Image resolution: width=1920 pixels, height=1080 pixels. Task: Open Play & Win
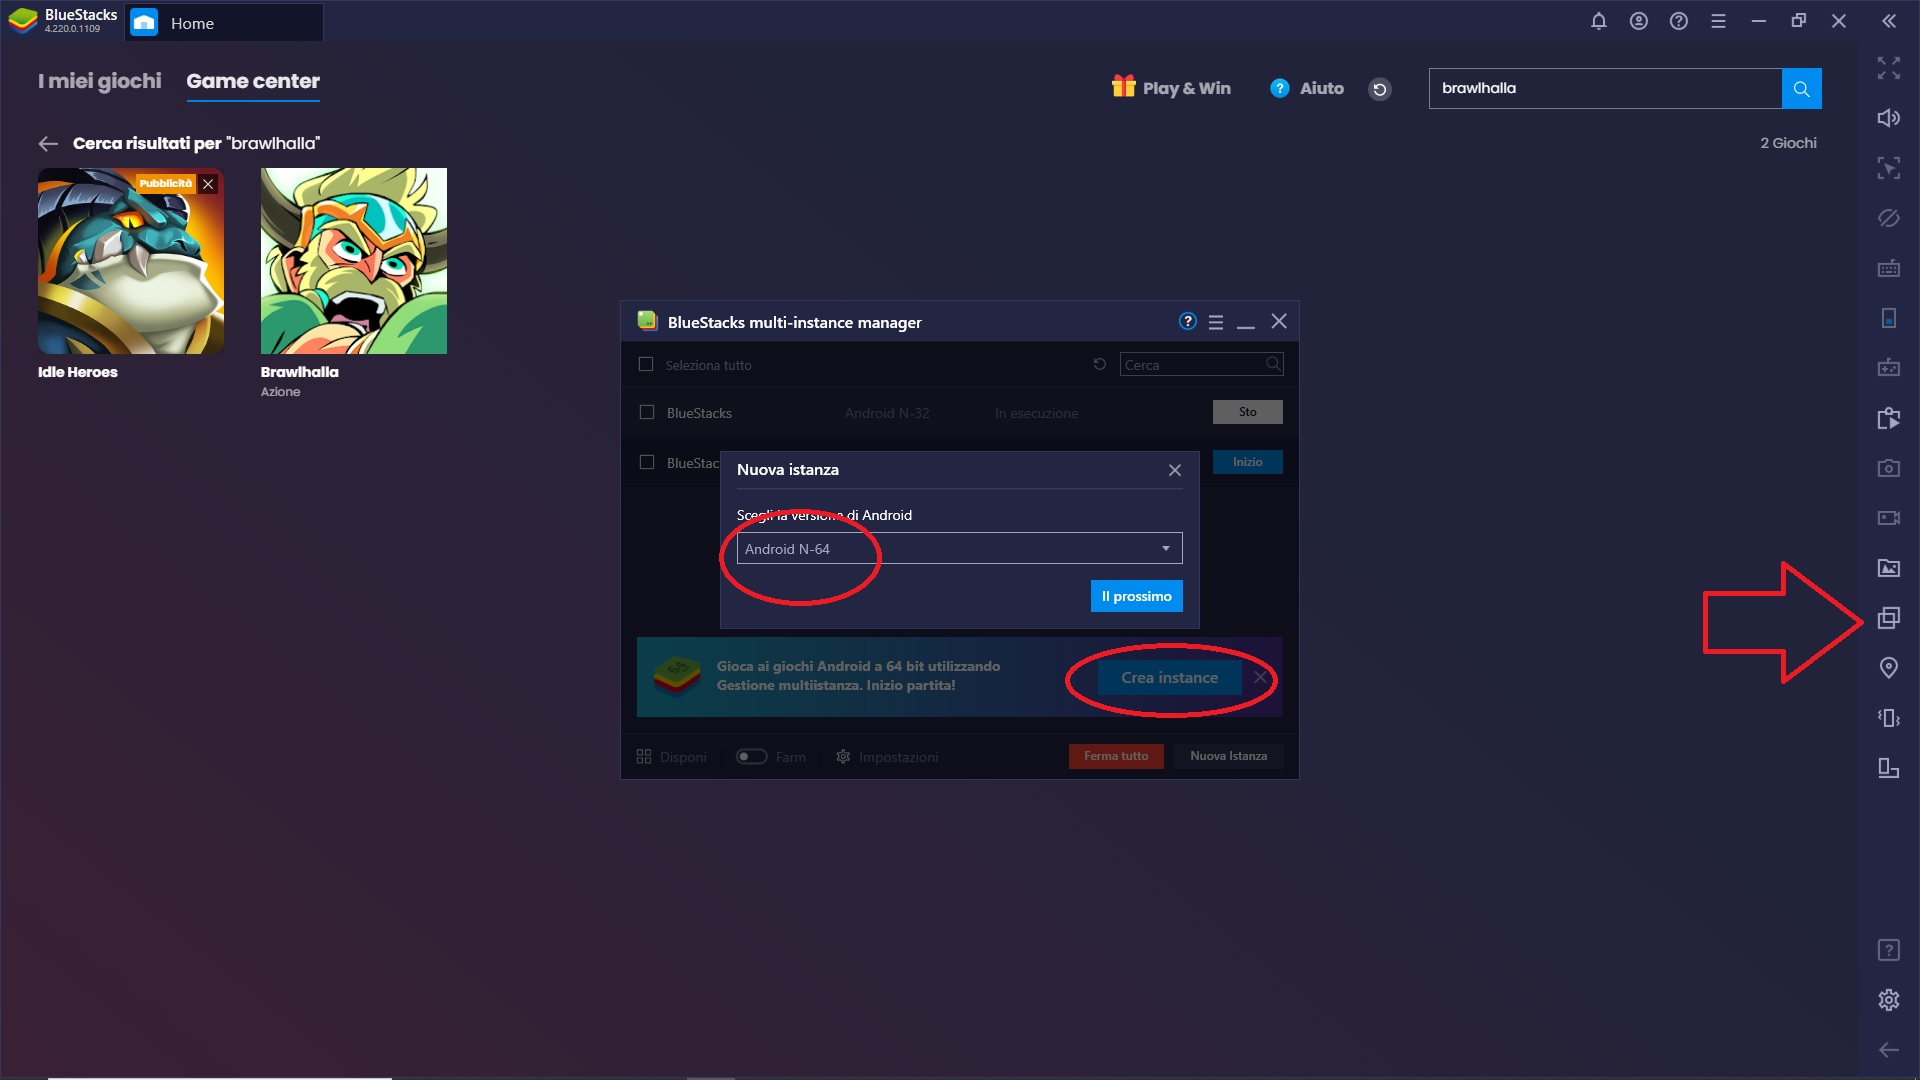pos(1171,88)
